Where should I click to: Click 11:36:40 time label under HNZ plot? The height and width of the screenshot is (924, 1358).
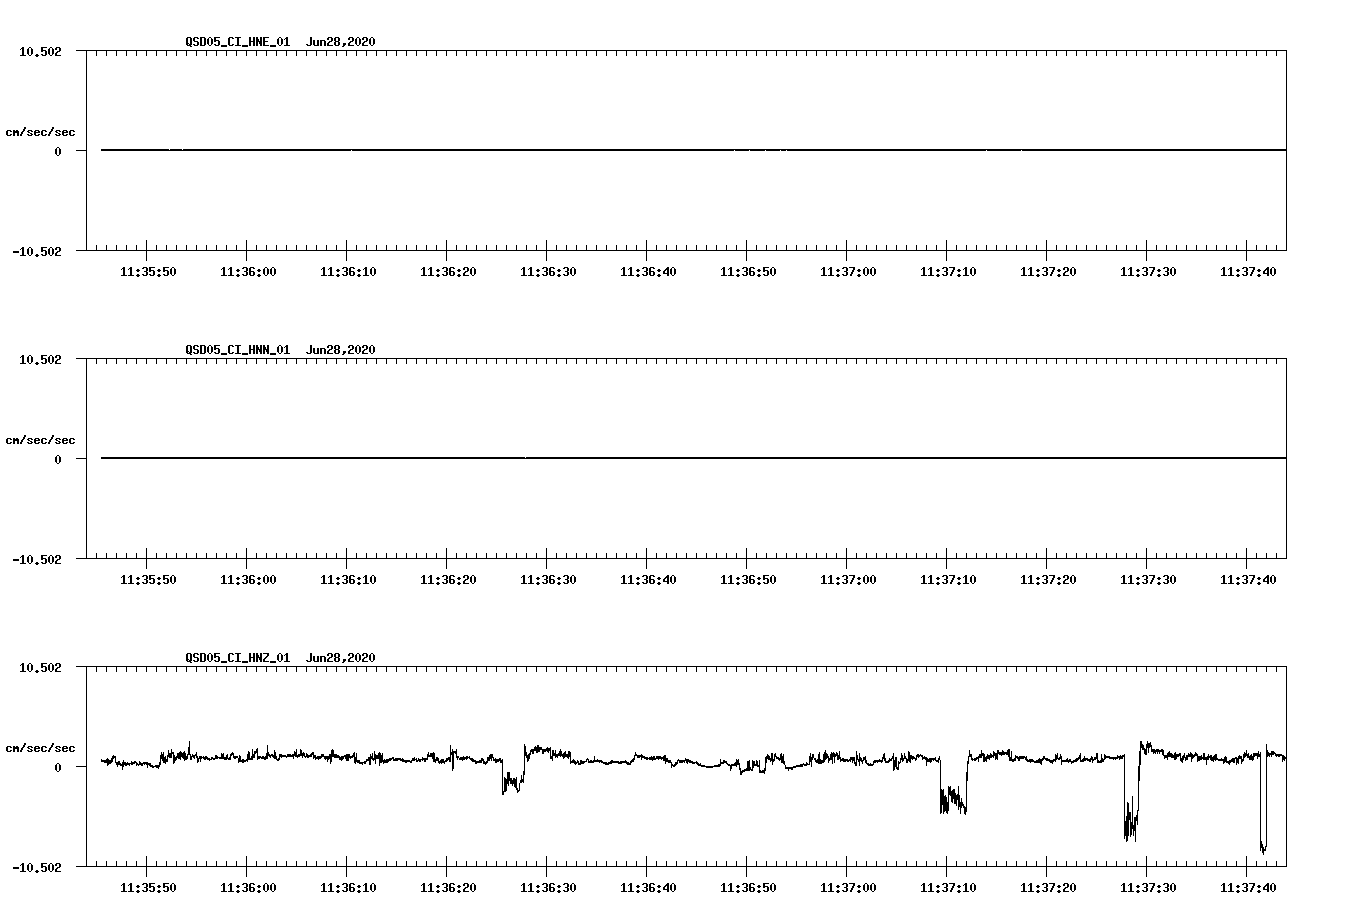pyautogui.click(x=648, y=888)
